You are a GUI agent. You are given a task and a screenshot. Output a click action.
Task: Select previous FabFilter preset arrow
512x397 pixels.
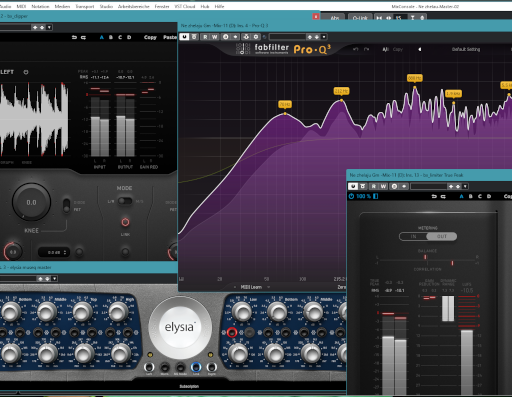[x=420, y=49]
